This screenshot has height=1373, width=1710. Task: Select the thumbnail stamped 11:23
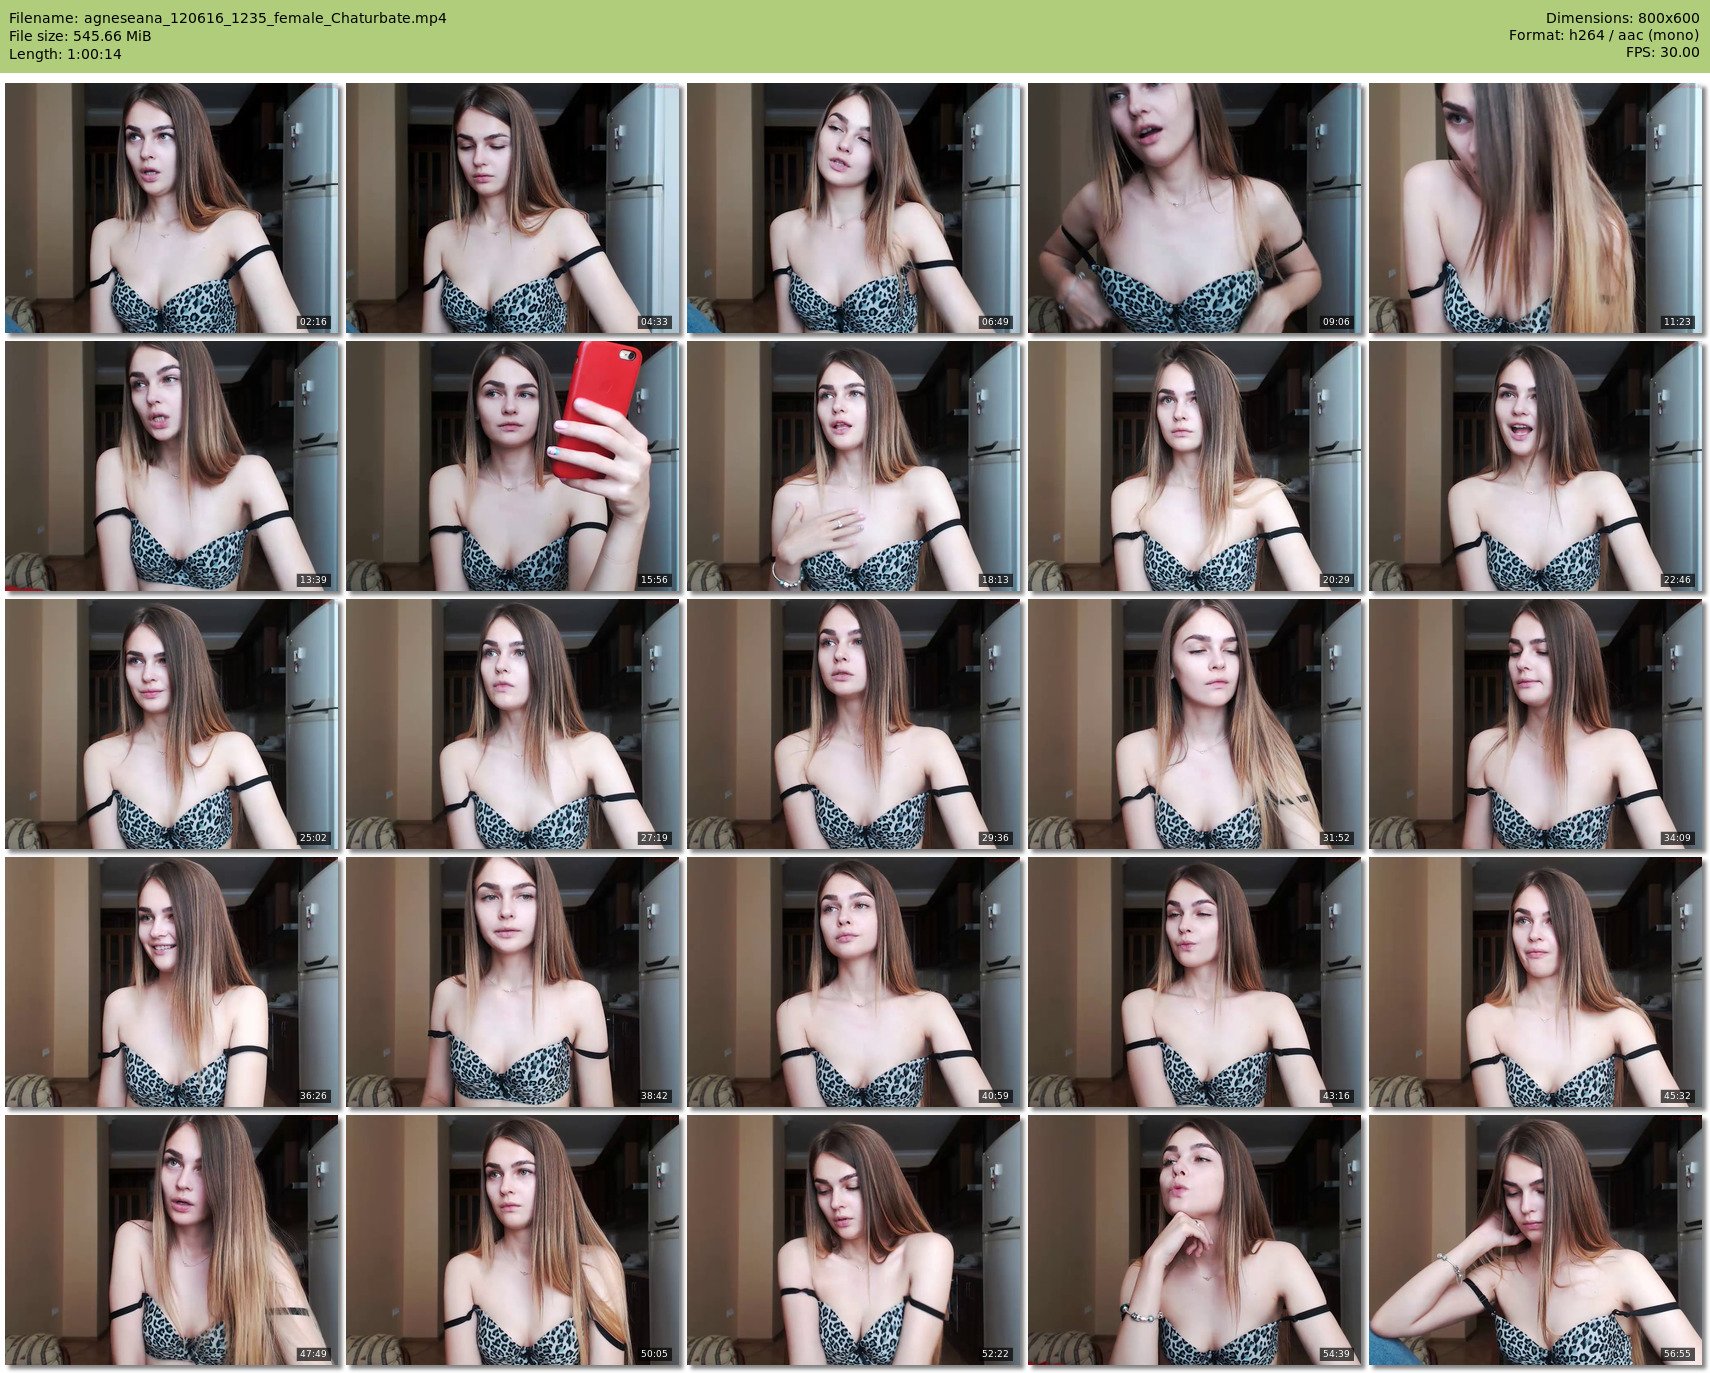[1536, 208]
